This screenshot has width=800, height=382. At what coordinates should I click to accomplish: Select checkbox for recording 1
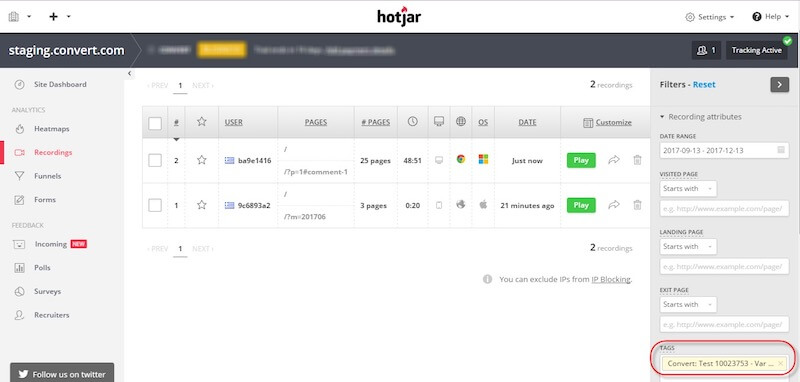click(155, 206)
